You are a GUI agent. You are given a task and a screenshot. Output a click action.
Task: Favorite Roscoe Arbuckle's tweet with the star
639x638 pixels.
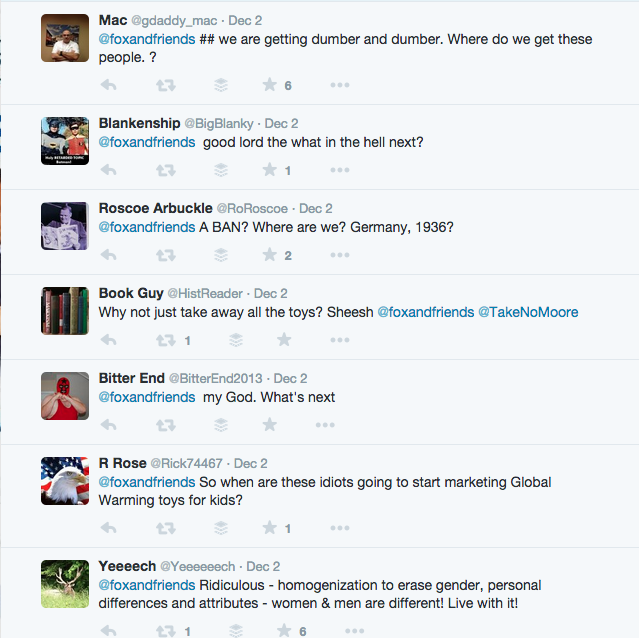[269, 255]
